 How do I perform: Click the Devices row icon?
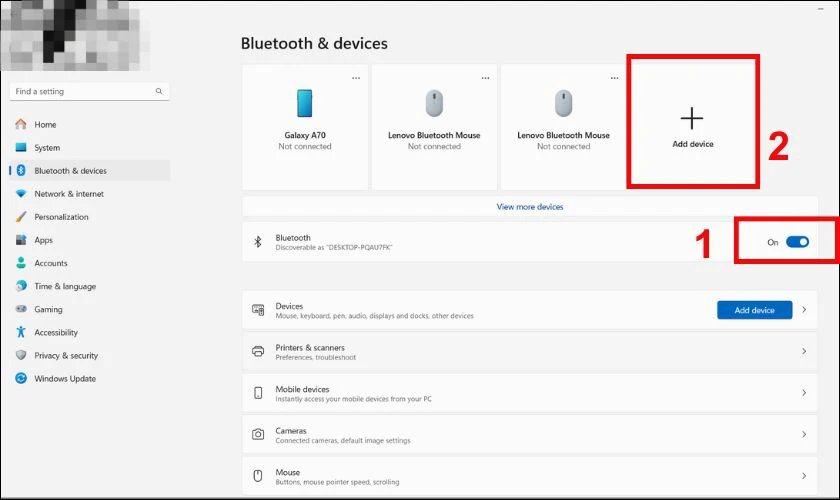[x=258, y=310]
